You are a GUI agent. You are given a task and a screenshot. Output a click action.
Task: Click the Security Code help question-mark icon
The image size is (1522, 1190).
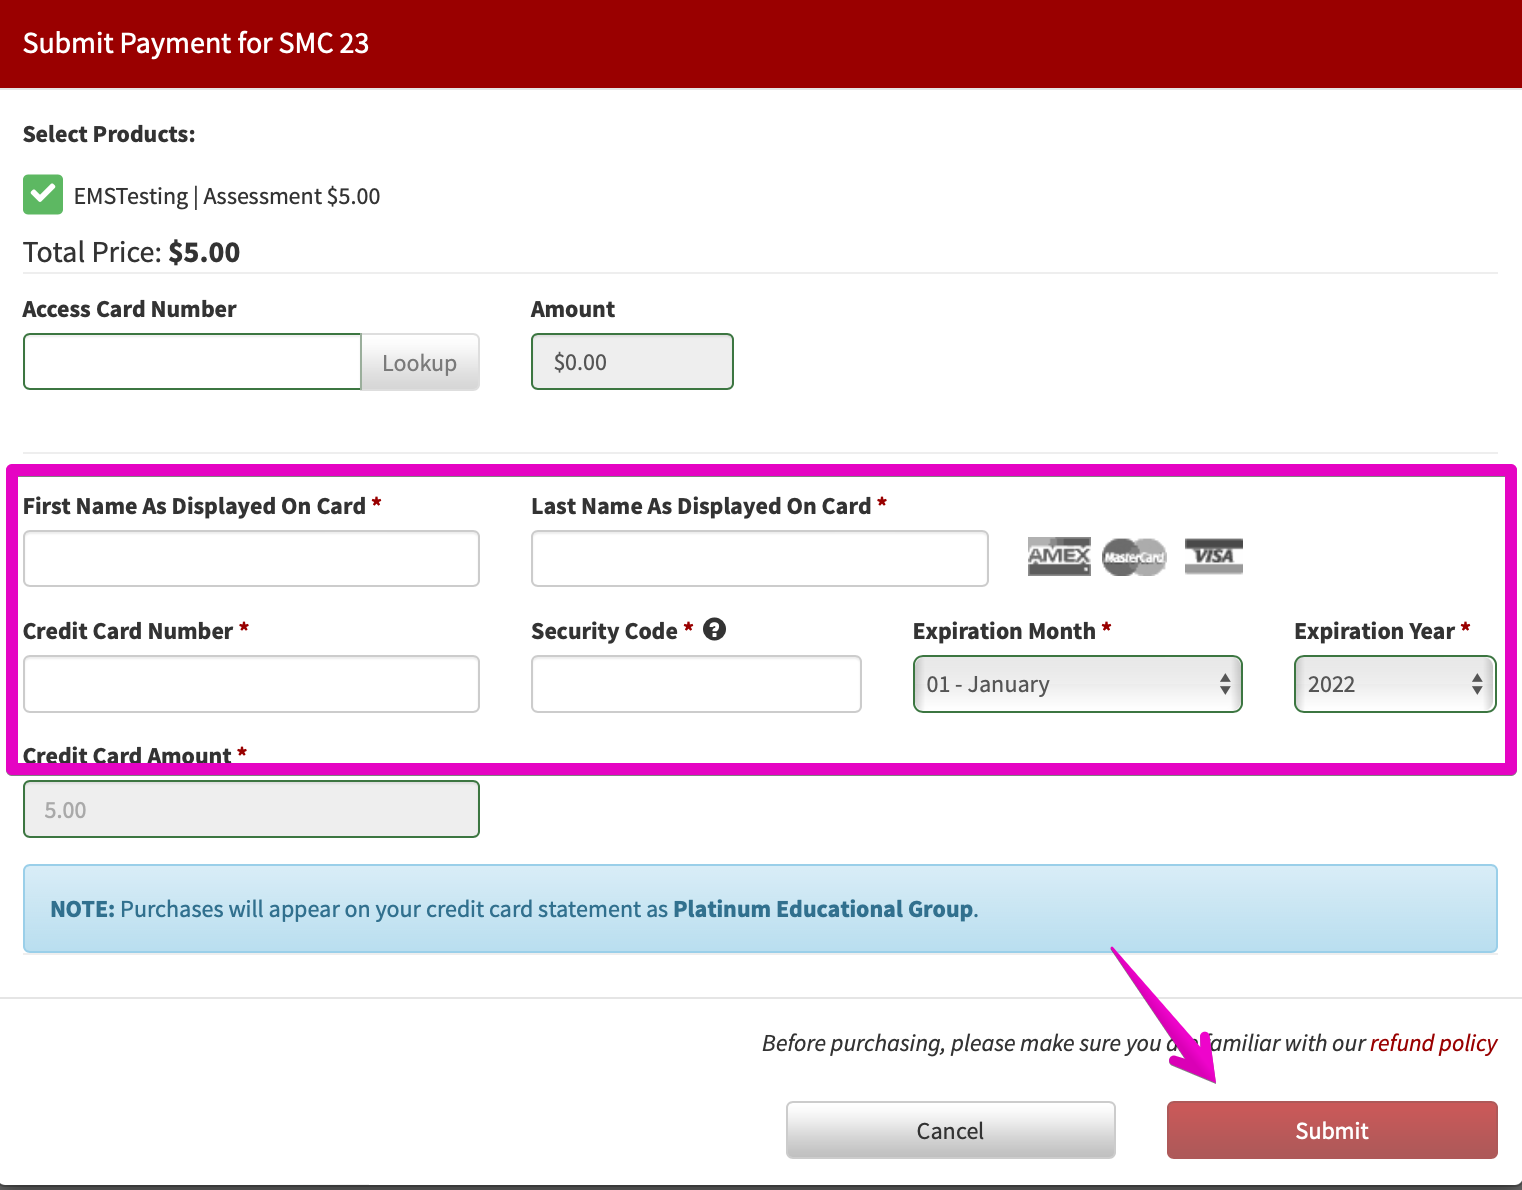[x=714, y=629]
